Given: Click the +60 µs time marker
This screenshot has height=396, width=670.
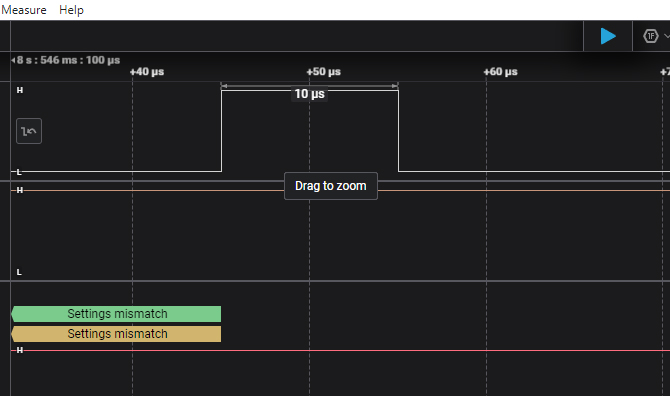Looking at the screenshot, I should pyautogui.click(x=500, y=72).
